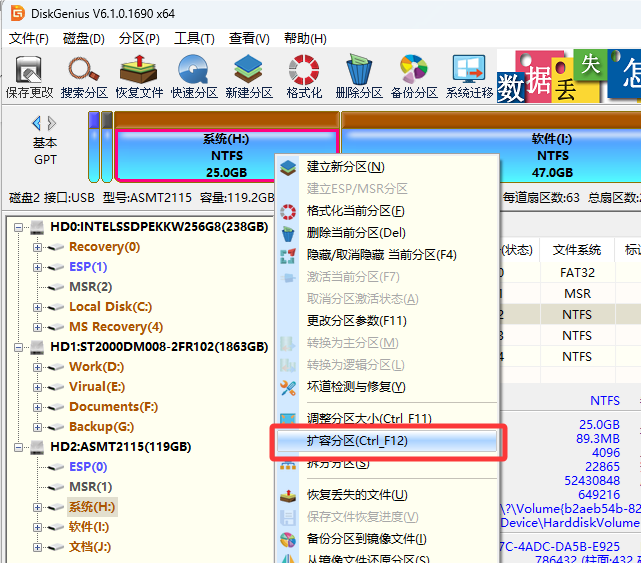Screen dimensions: 641x563
Task: Open the 工具(T) menu
Action: [194, 38]
